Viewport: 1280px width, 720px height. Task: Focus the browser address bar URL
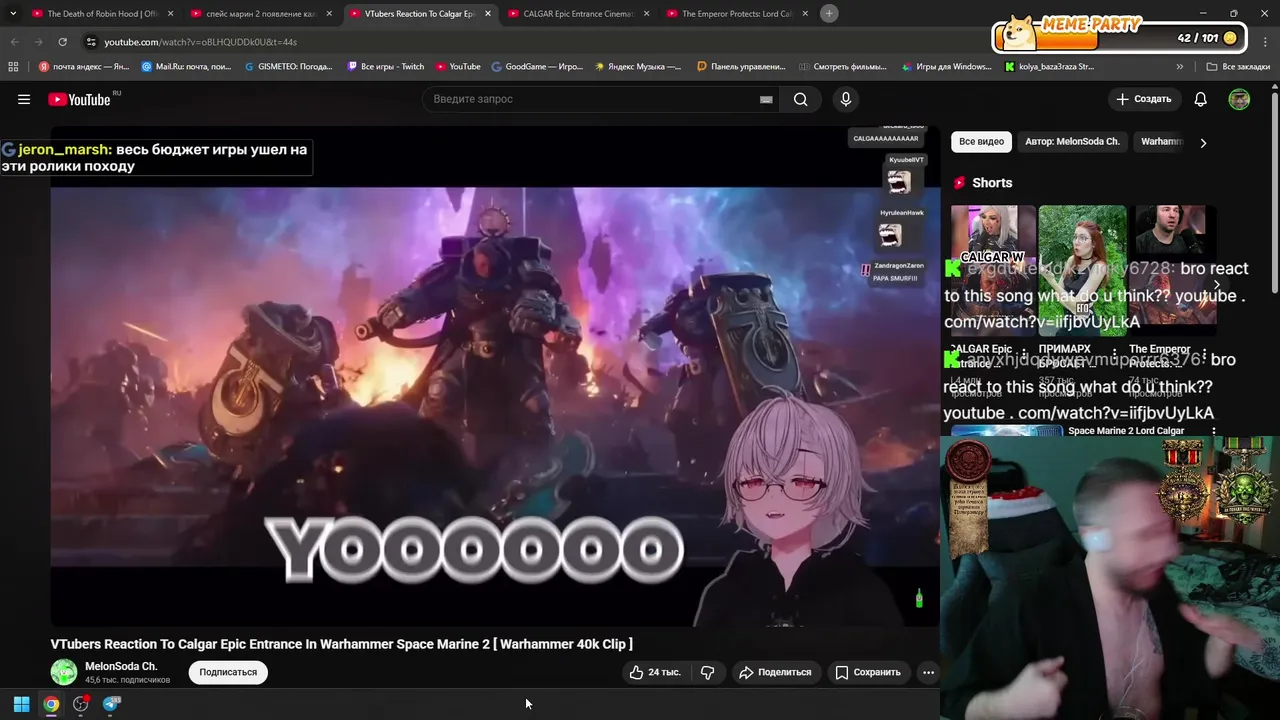200,42
